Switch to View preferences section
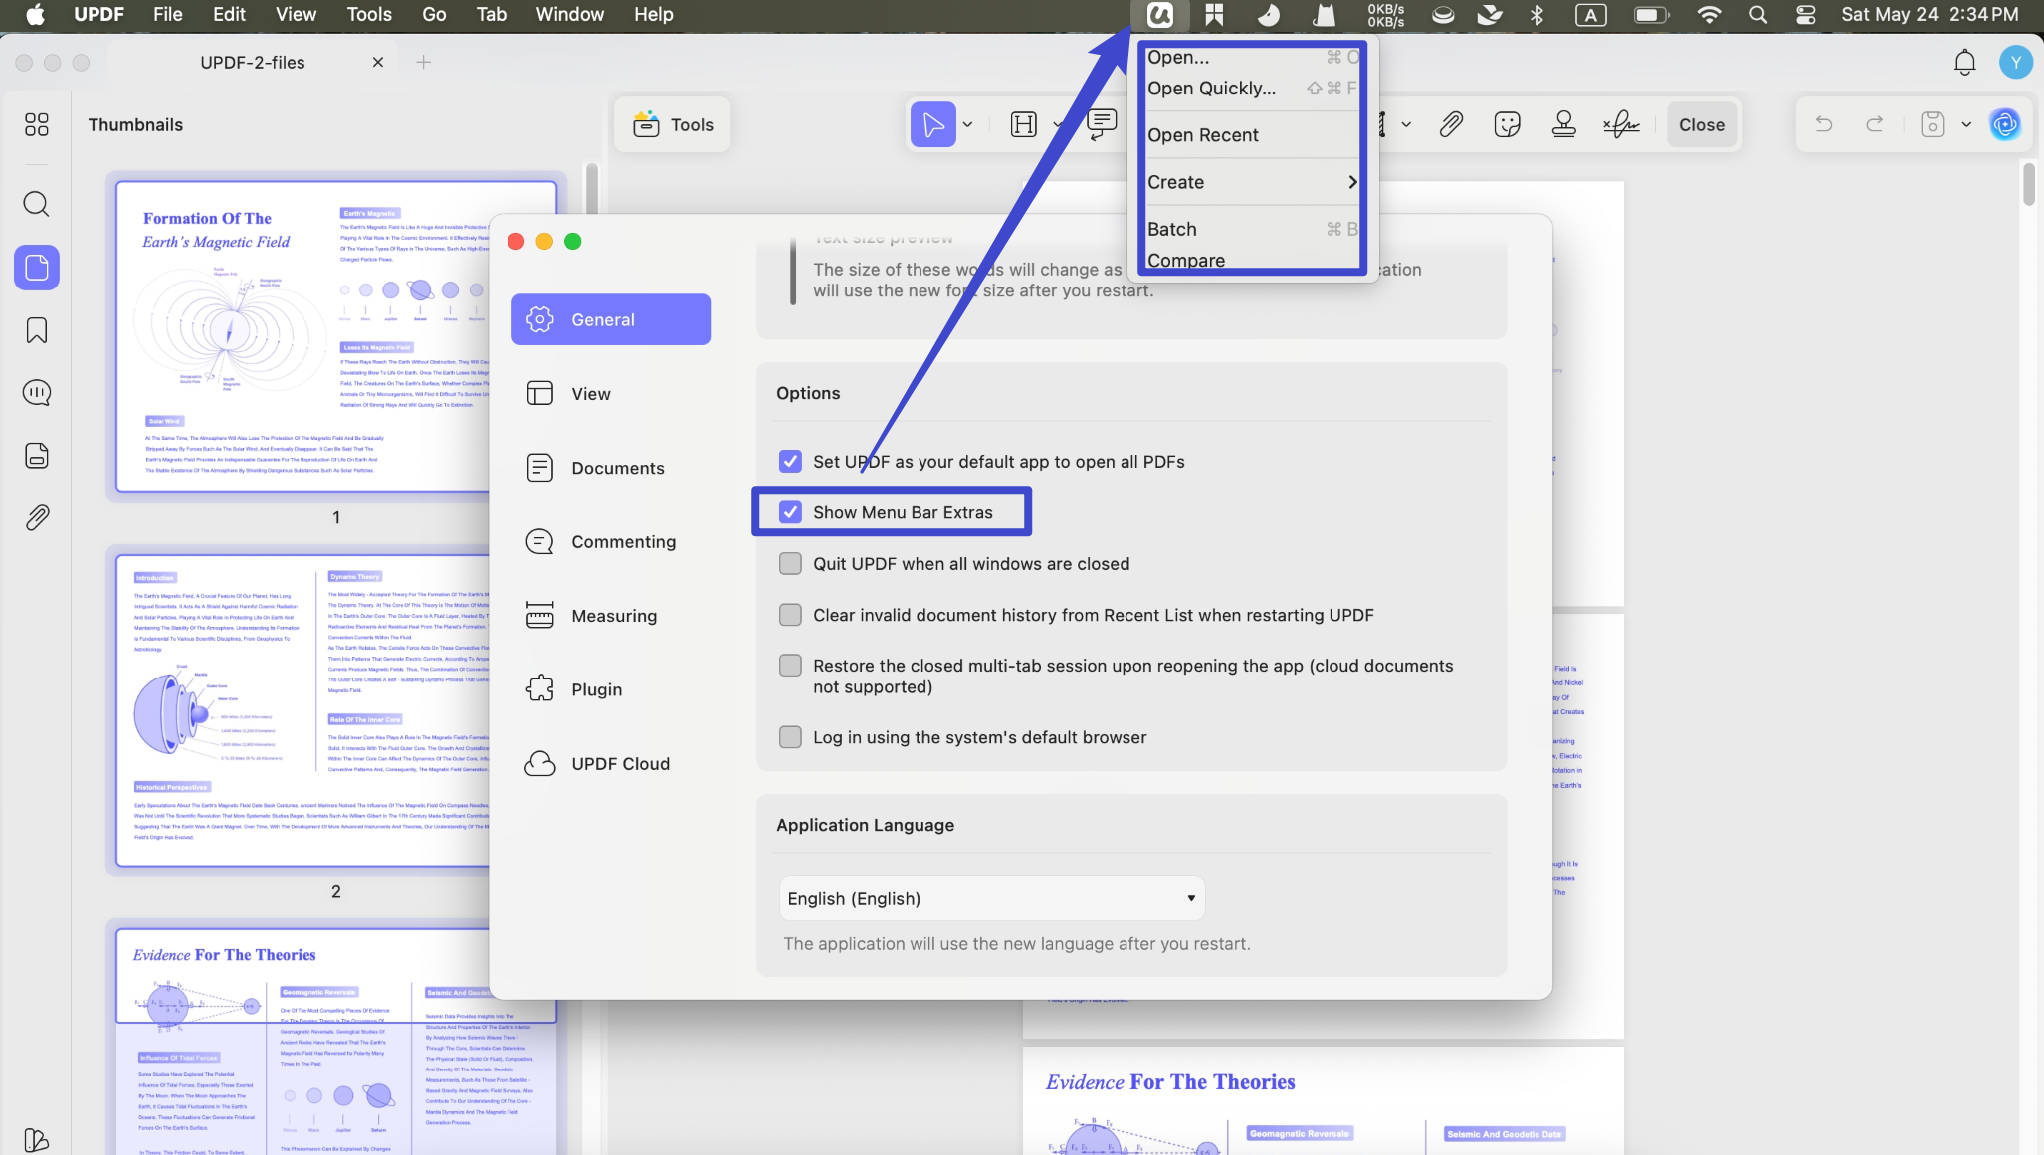Image resolution: width=2044 pixels, height=1155 pixels. click(x=611, y=394)
